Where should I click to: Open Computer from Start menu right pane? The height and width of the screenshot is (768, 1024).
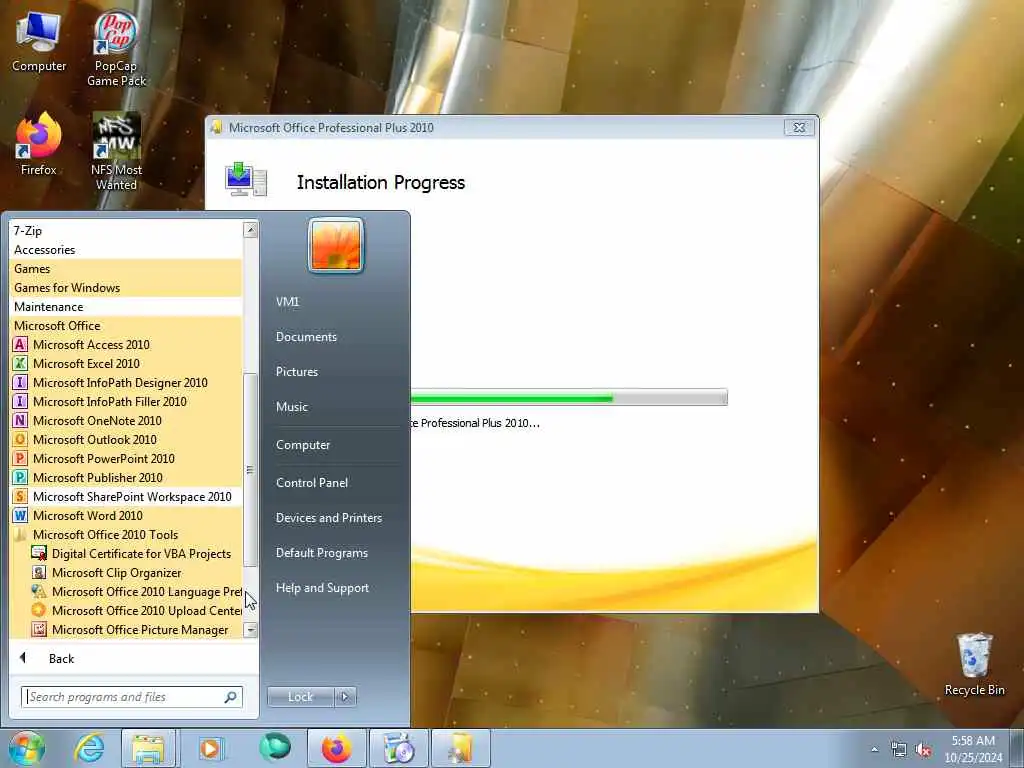click(x=302, y=445)
